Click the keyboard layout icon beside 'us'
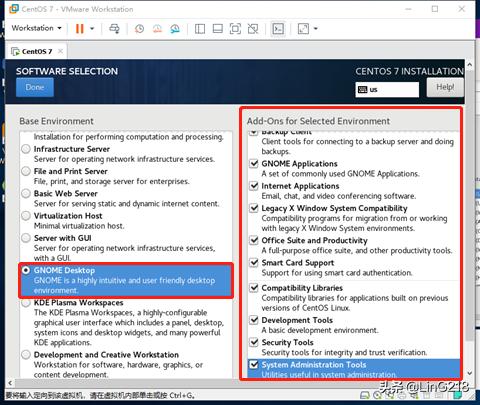Image resolution: width=480 pixels, height=405 pixels. tap(362, 89)
